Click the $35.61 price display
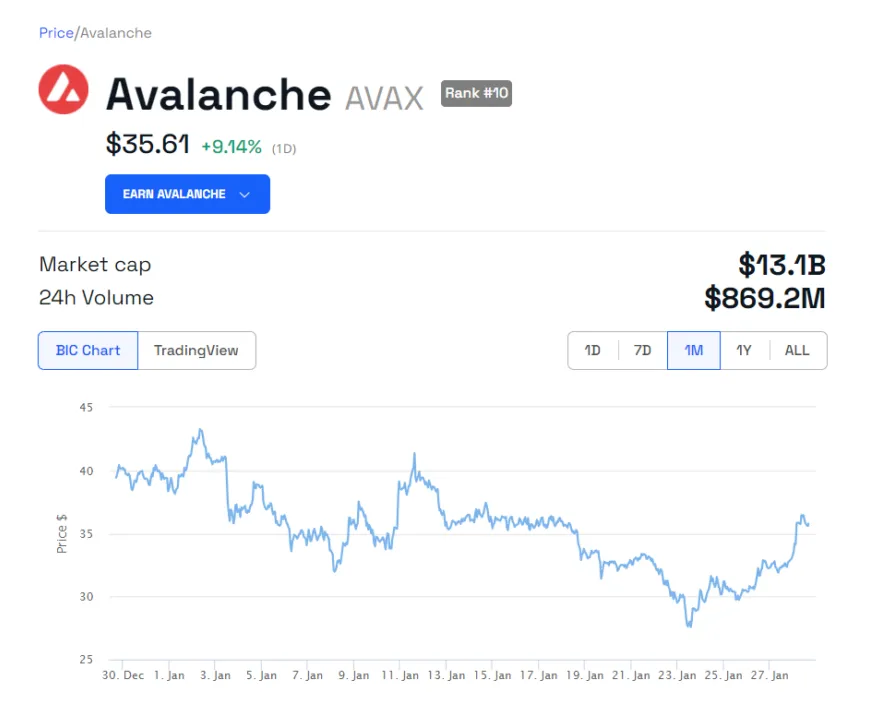 point(148,145)
